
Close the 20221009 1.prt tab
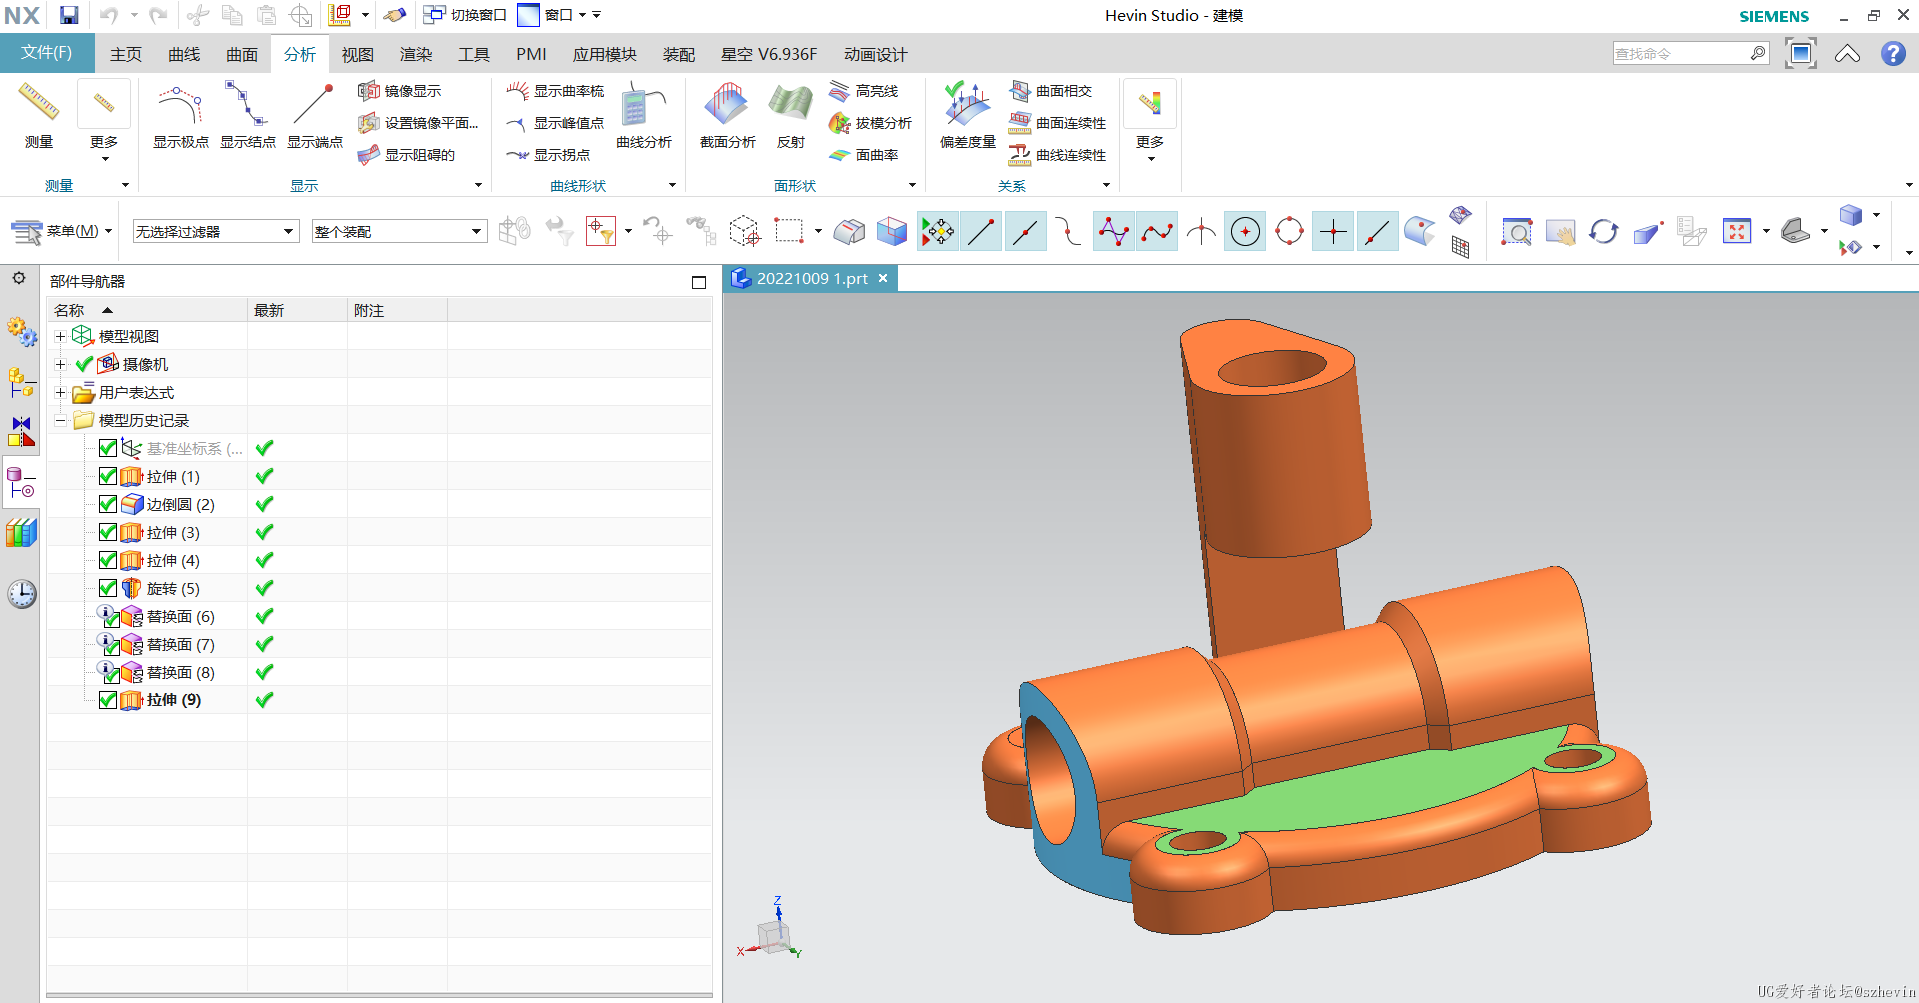(x=883, y=278)
